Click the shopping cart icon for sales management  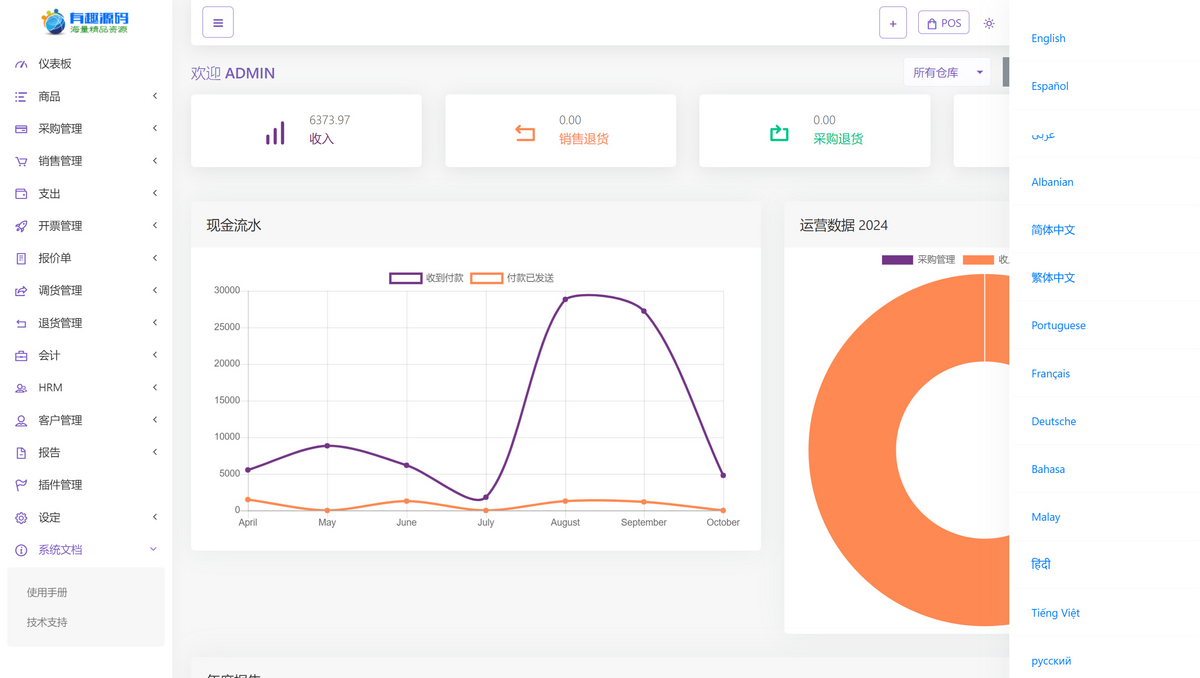pos(21,161)
